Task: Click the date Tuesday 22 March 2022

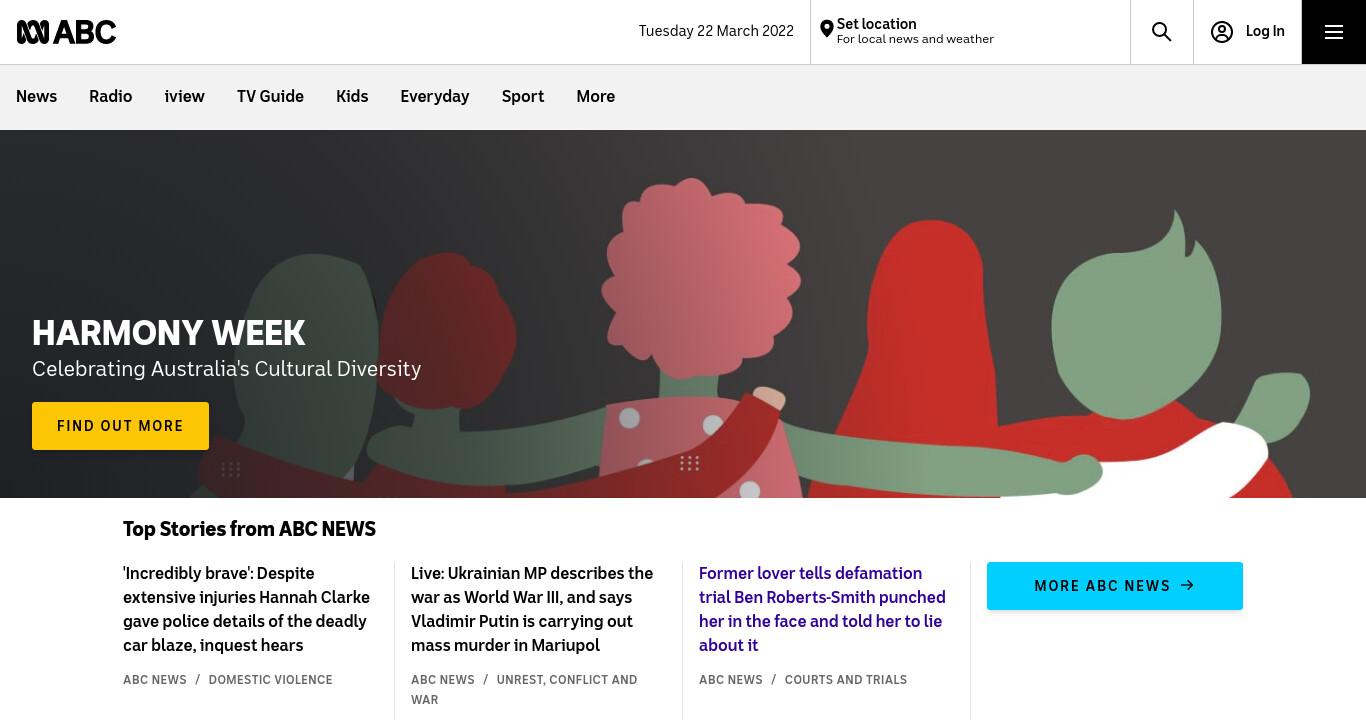Action: [716, 31]
